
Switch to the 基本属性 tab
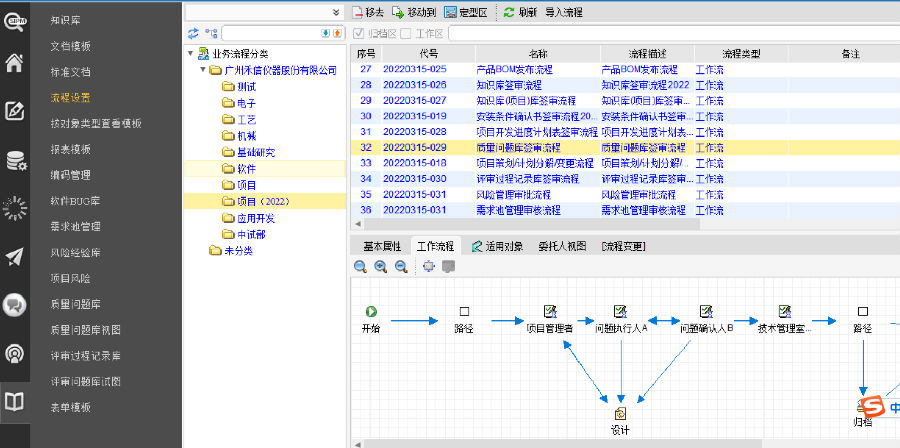click(381, 245)
